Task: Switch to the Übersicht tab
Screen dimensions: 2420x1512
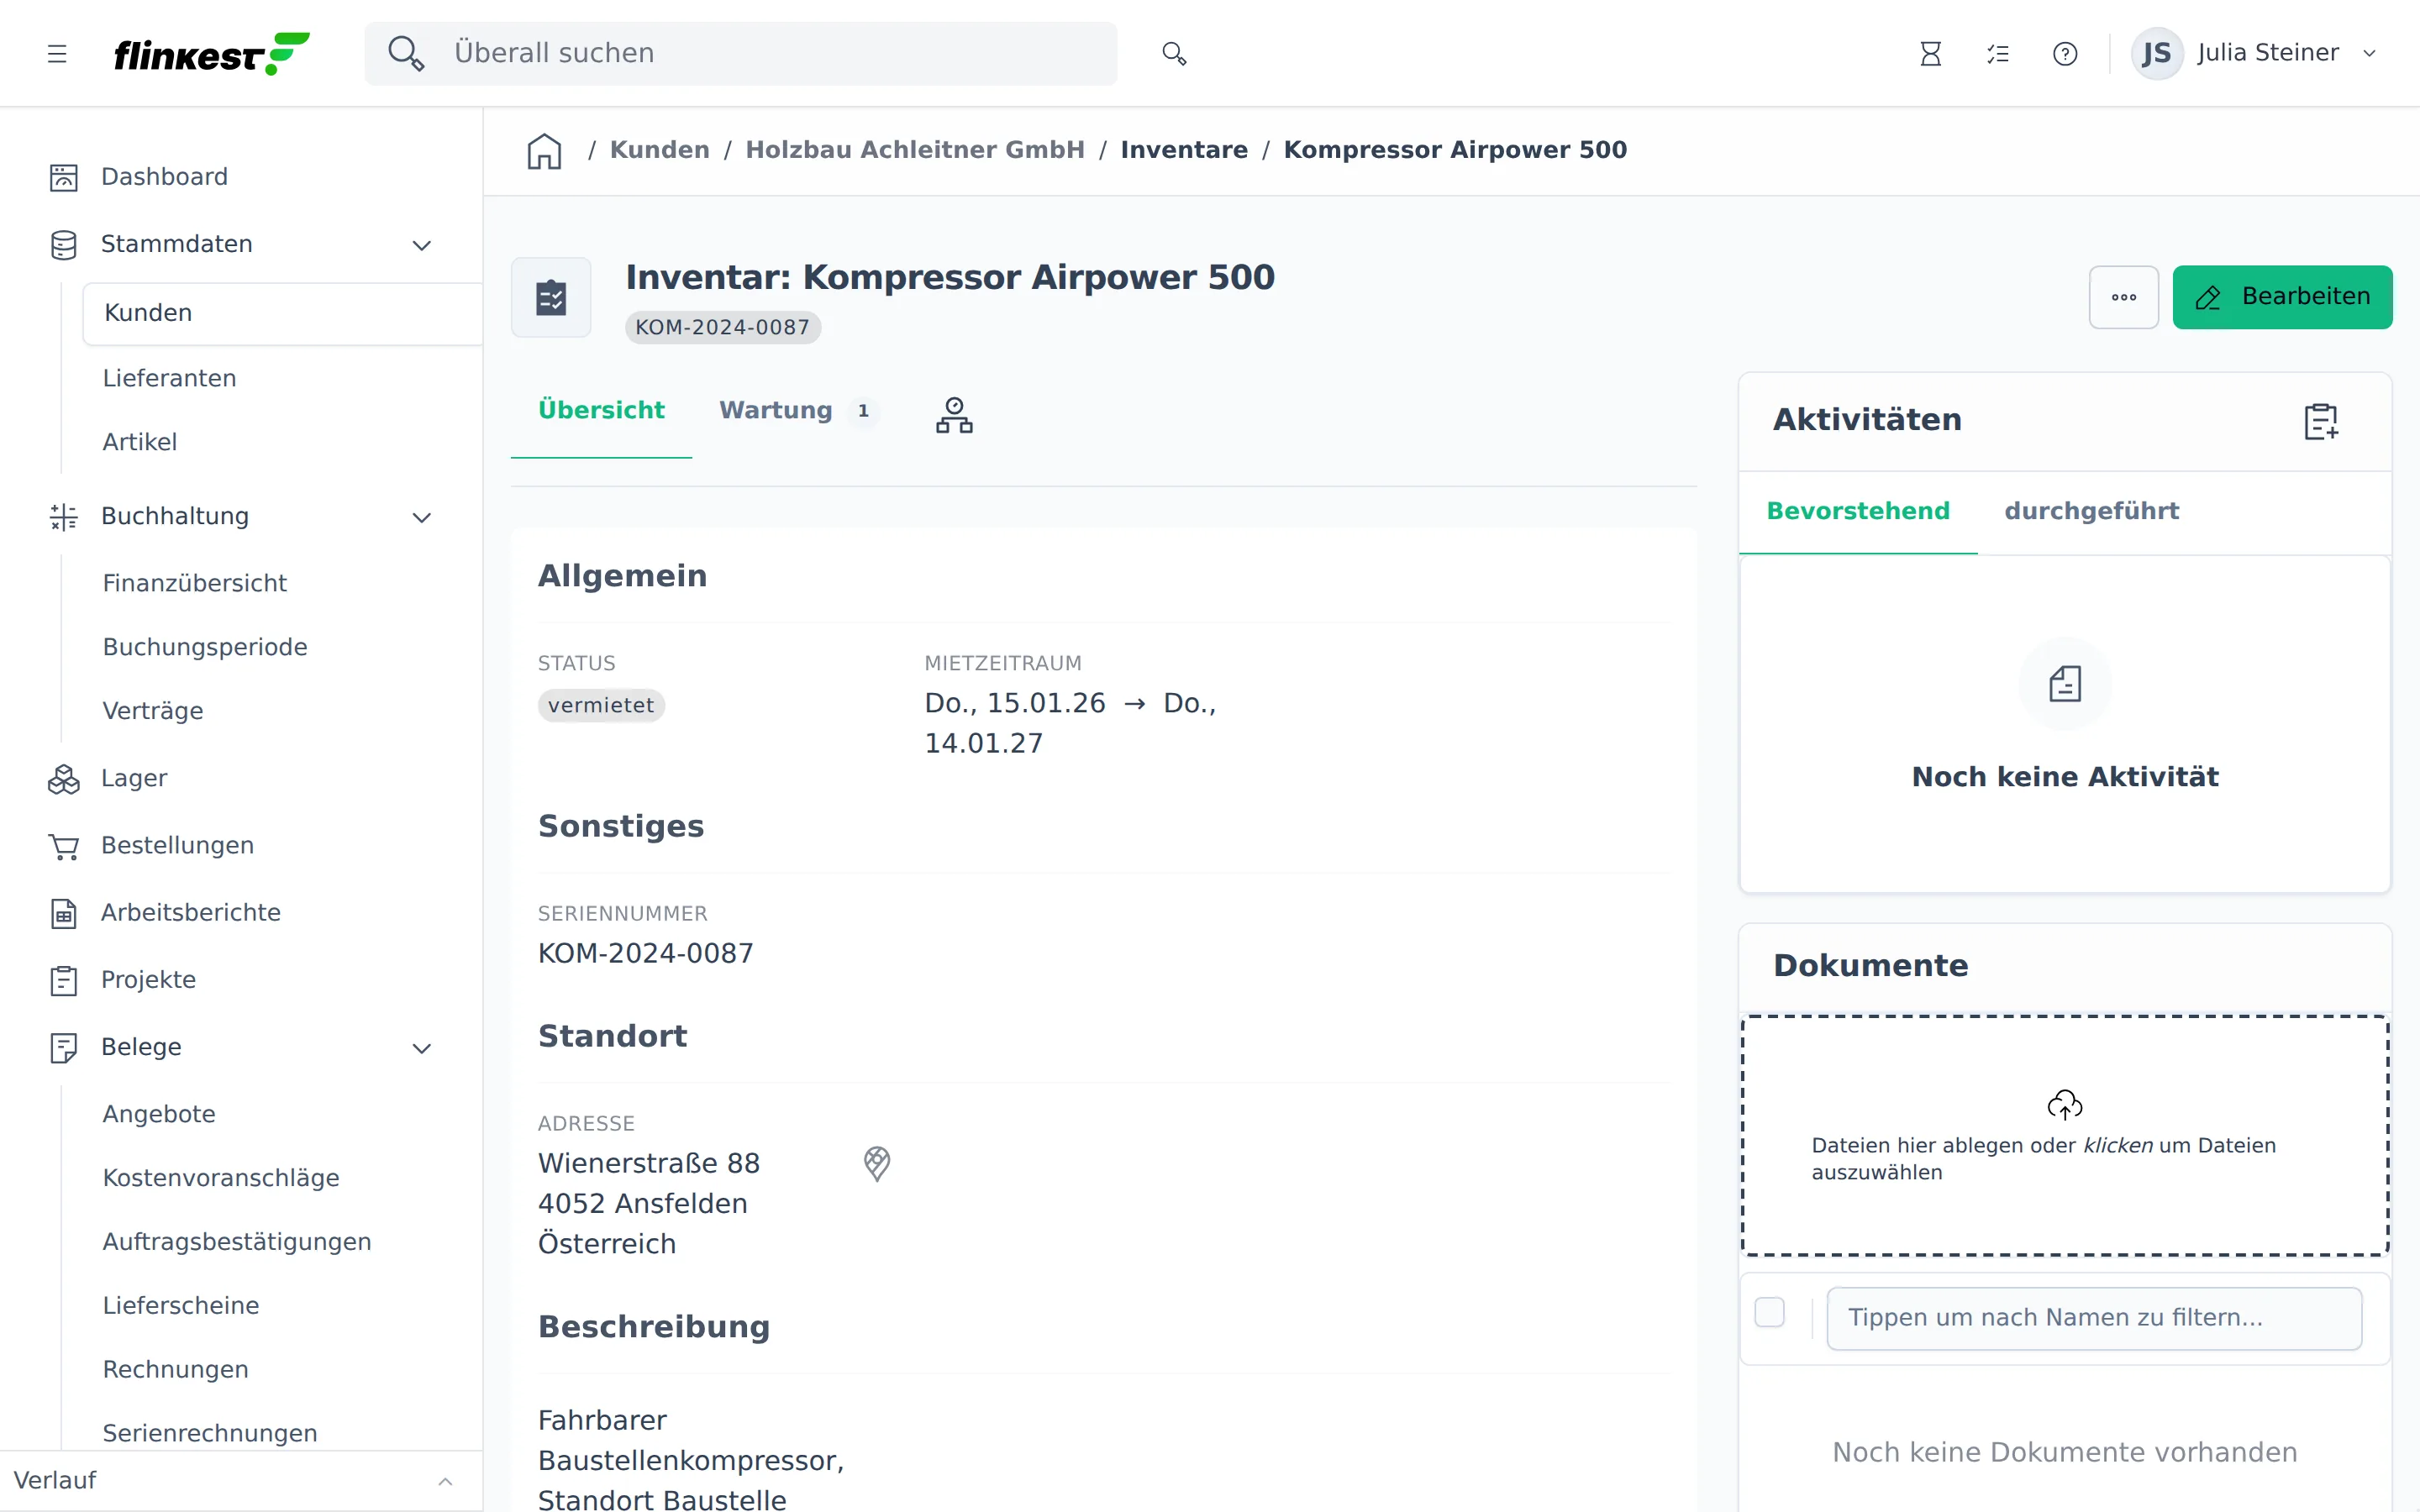Action: click(601, 410)
